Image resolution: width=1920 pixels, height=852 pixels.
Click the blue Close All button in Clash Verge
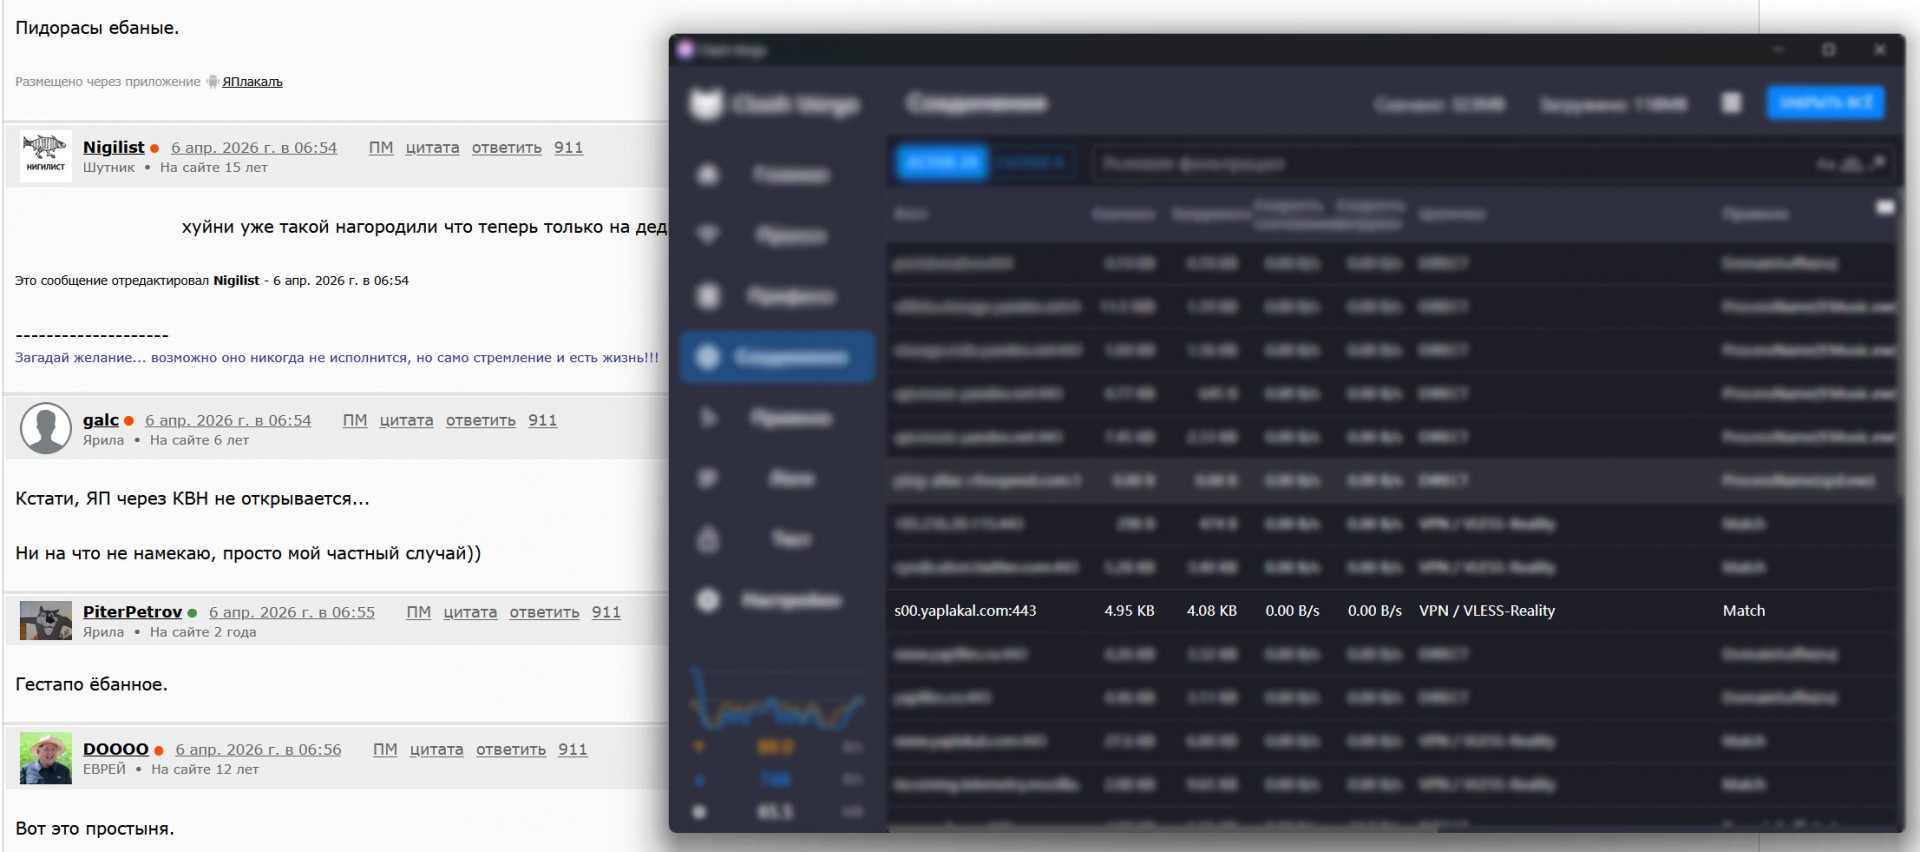[x=1826, y=103]
